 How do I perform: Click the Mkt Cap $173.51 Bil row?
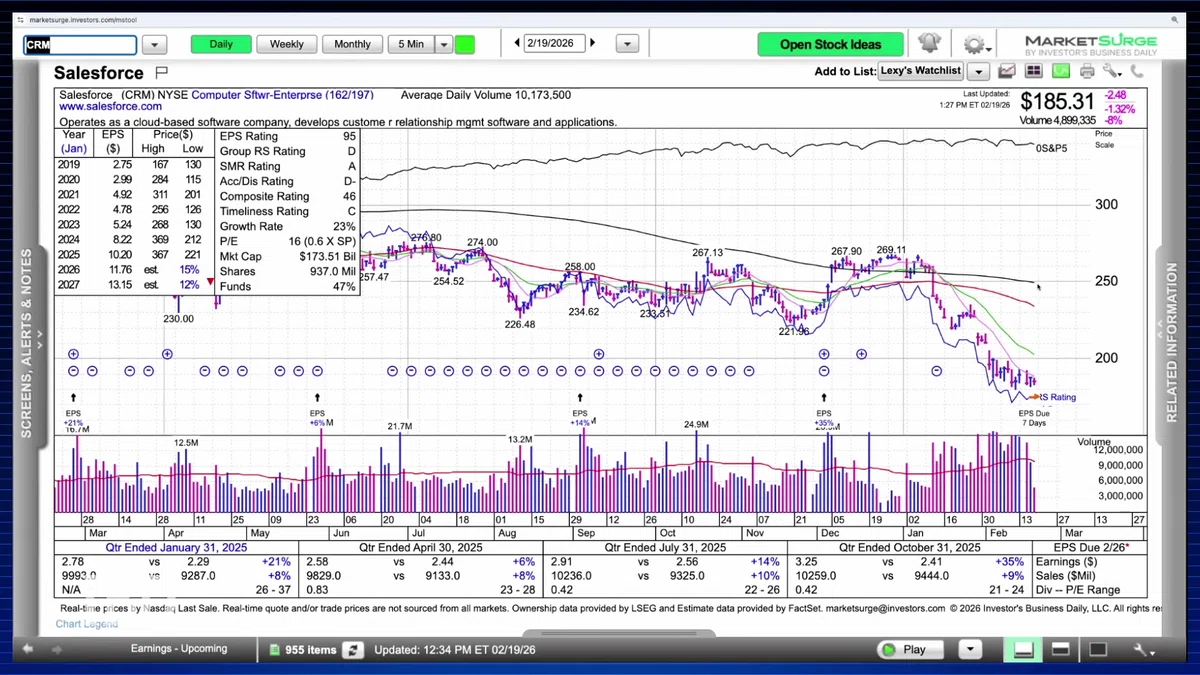pos(288,256)
